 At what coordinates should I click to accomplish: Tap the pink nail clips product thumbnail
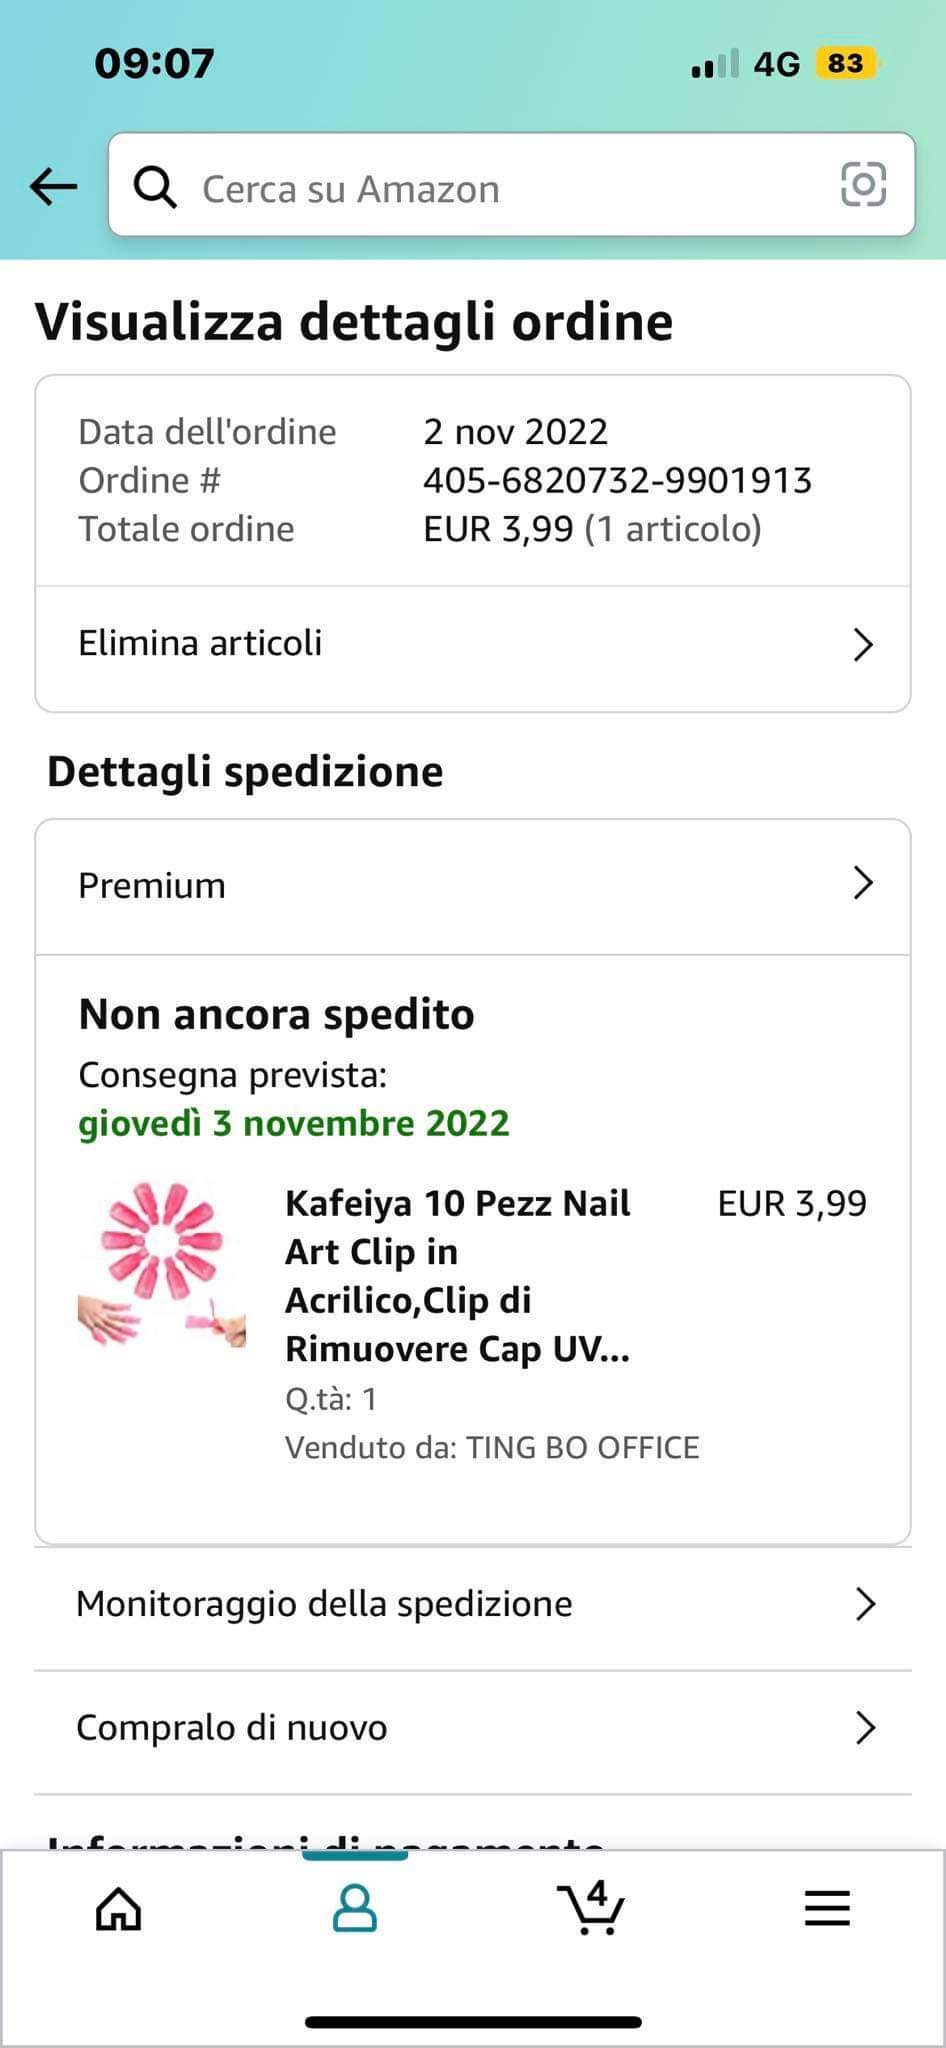[x=162, y=1264]
